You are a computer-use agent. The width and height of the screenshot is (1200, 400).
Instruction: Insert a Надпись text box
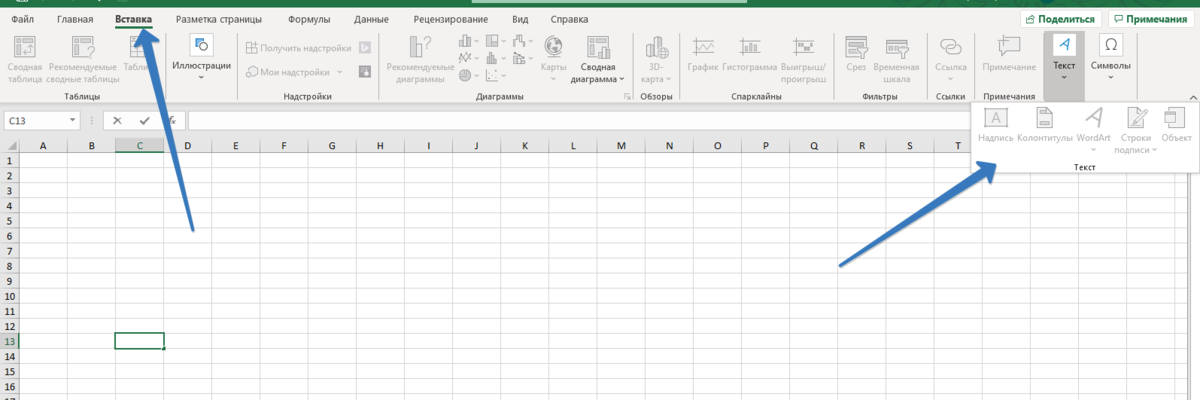(996, 126)
